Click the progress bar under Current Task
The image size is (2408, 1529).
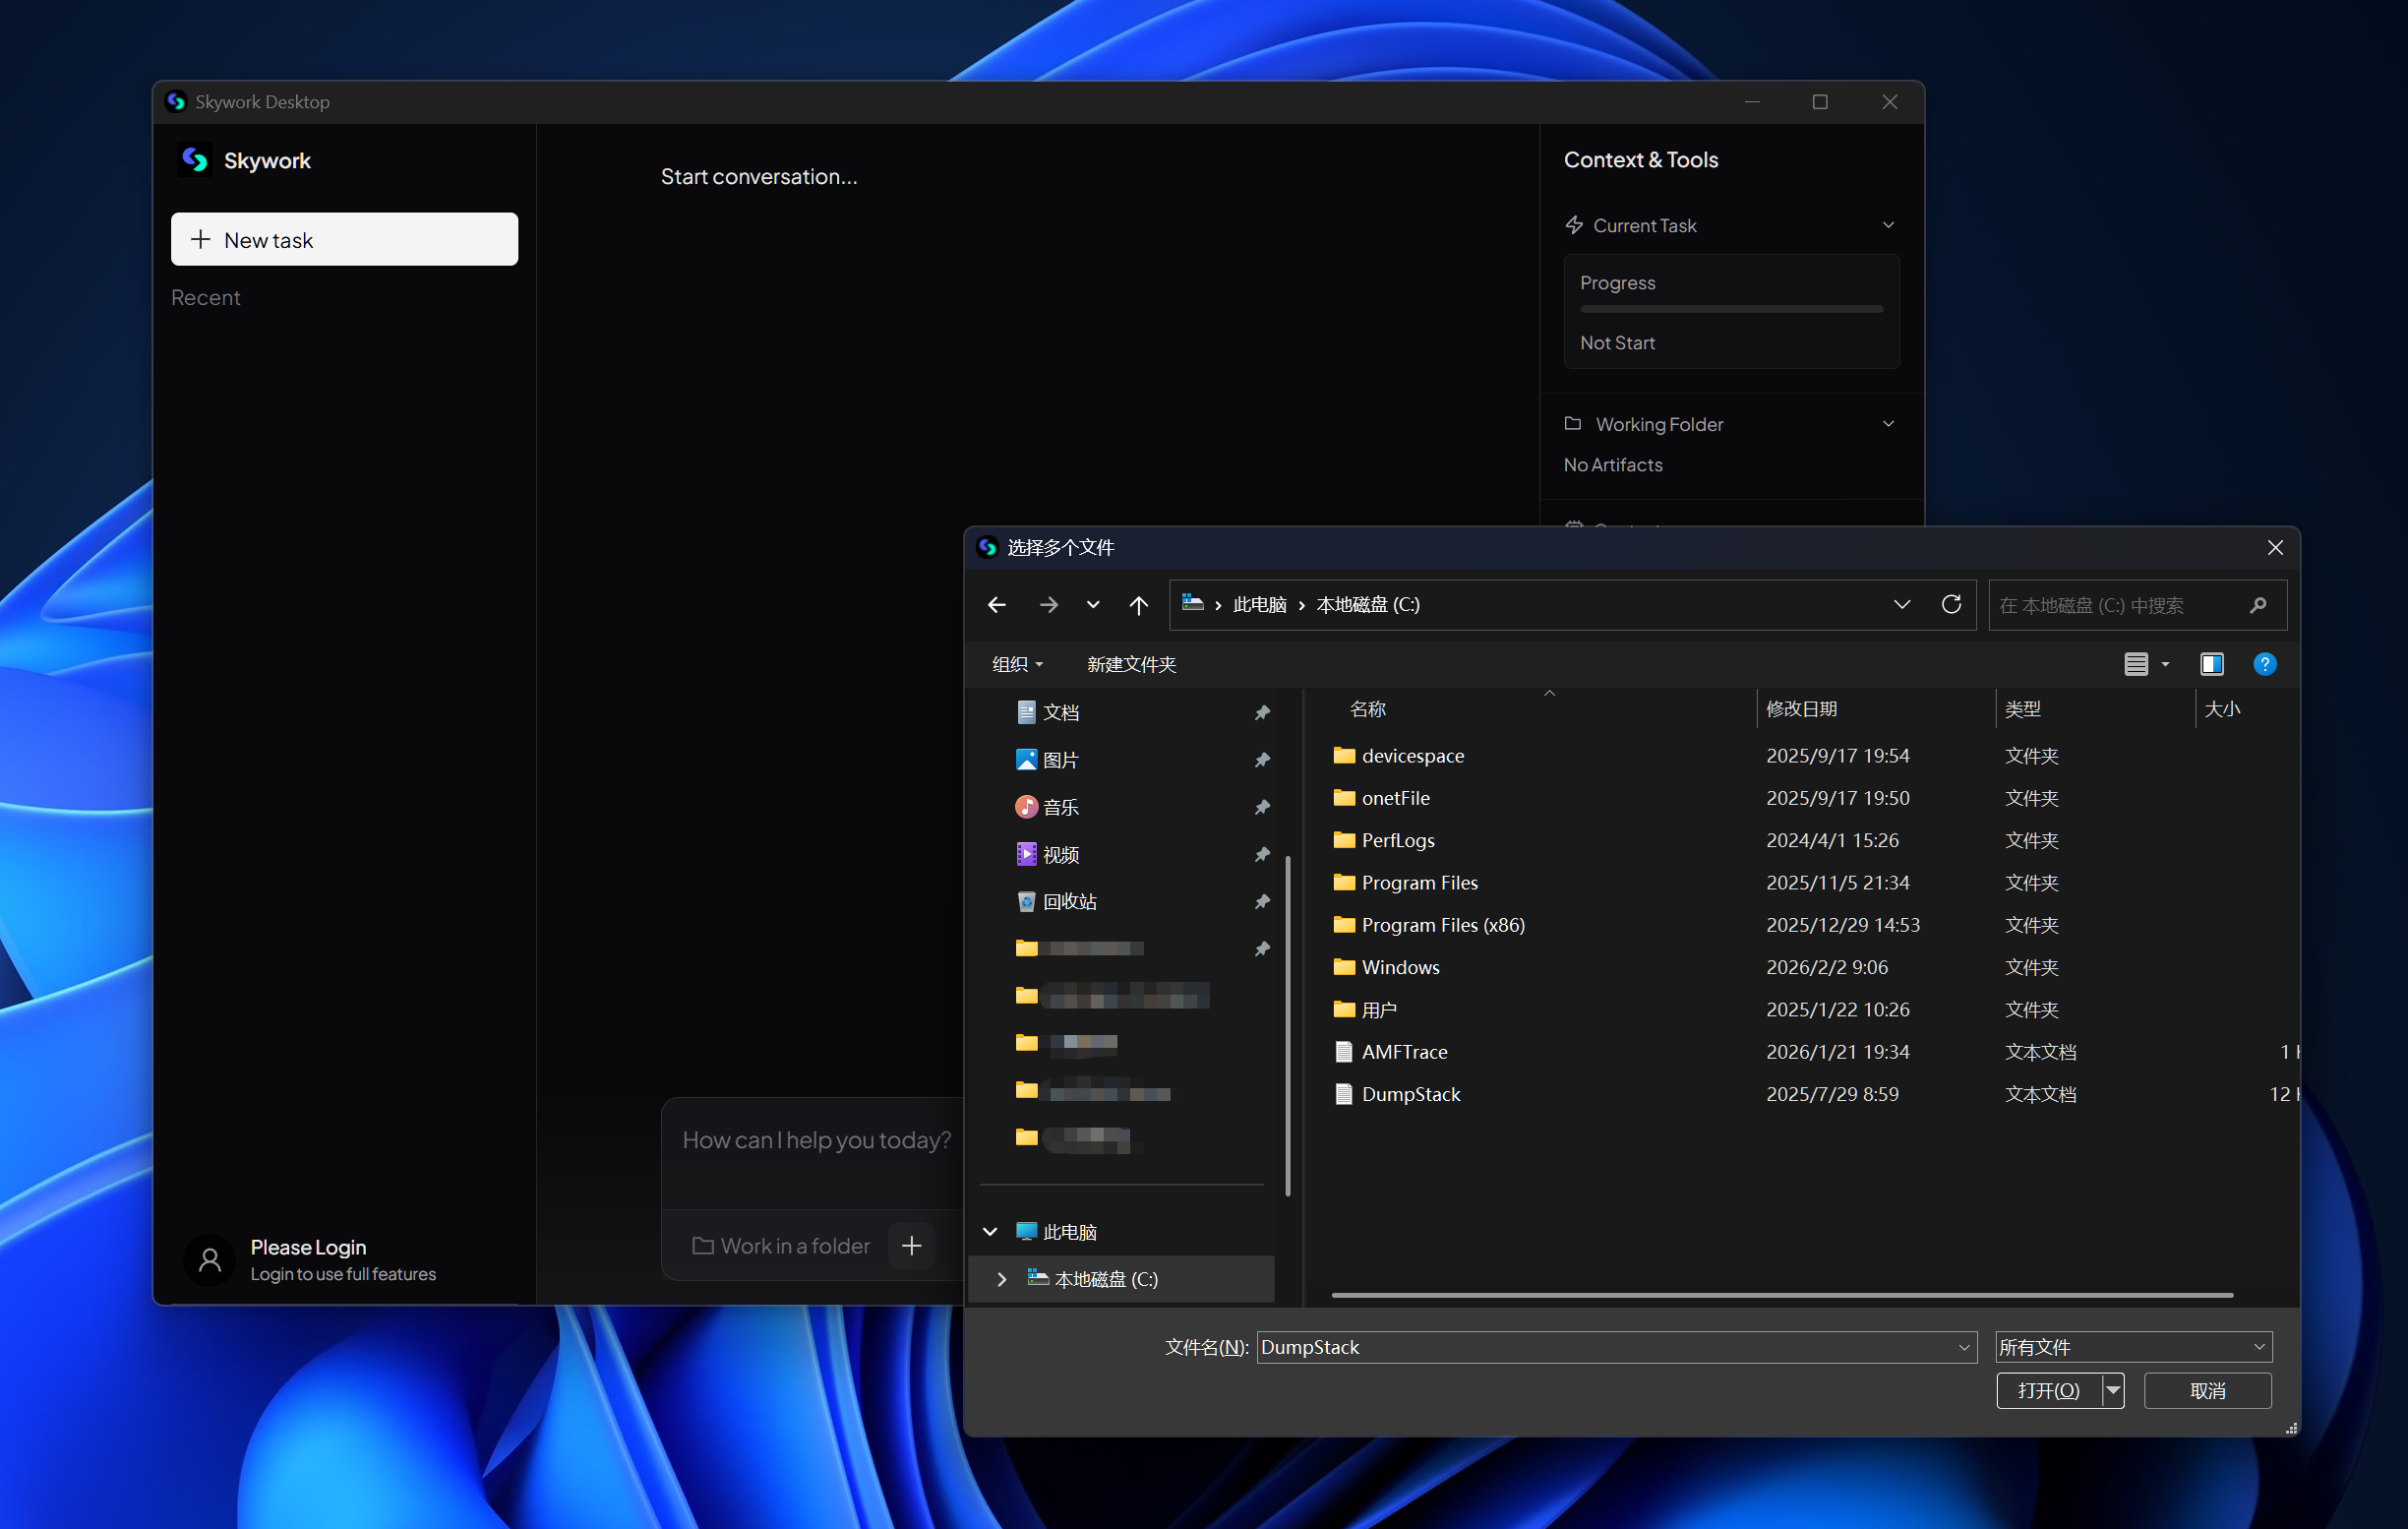1731,309
